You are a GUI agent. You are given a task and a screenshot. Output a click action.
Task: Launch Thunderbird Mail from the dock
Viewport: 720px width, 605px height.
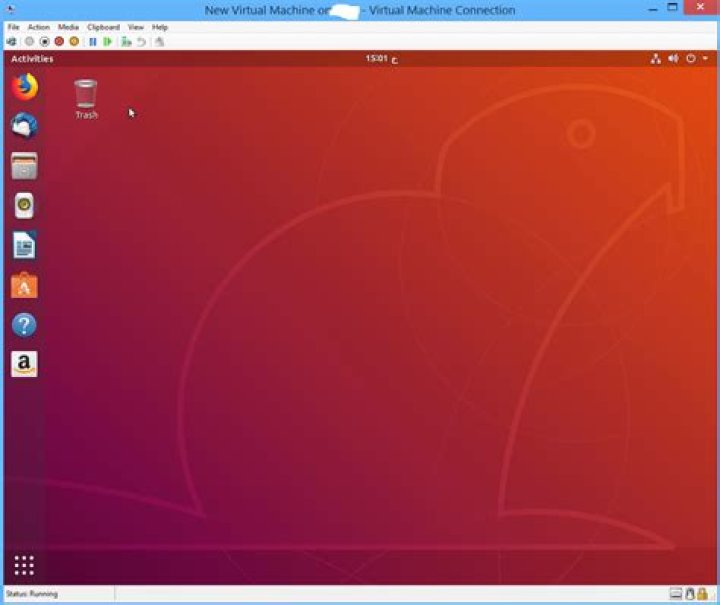(x=24, y=126)
